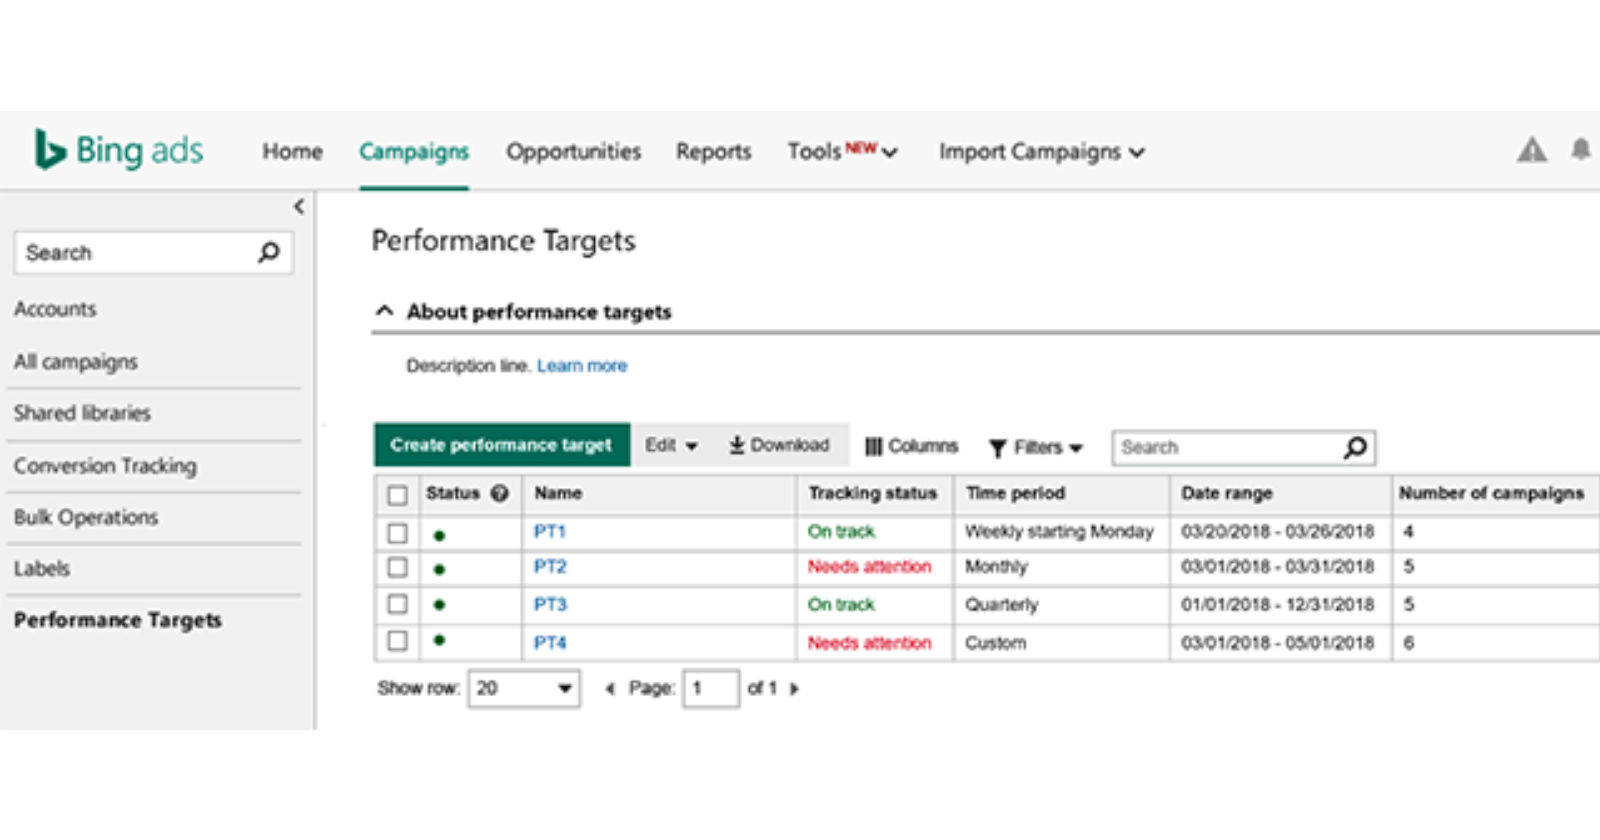Click the Page number input box

(x=711, y=688)
